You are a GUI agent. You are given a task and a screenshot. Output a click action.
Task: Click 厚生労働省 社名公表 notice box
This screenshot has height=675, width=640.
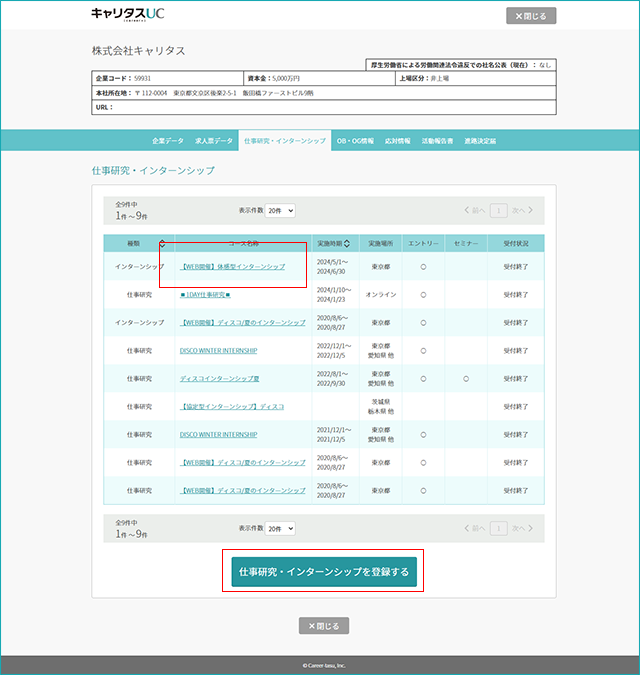(461, 65)
